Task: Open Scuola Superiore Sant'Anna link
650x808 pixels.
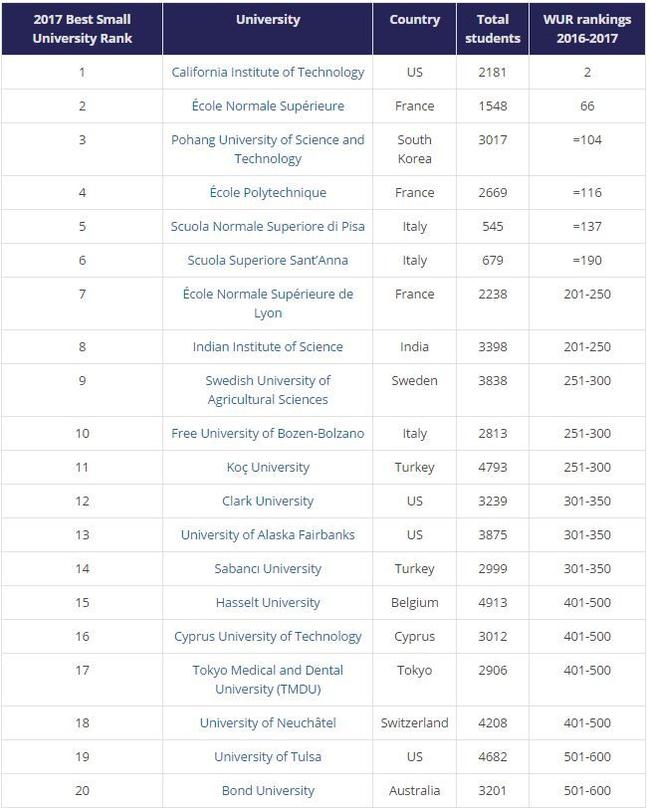Action: click(x=268, y=260)
